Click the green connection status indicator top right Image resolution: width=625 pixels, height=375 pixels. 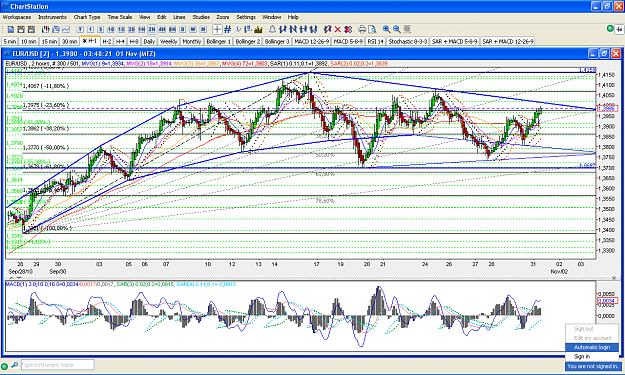click(610, 28)
